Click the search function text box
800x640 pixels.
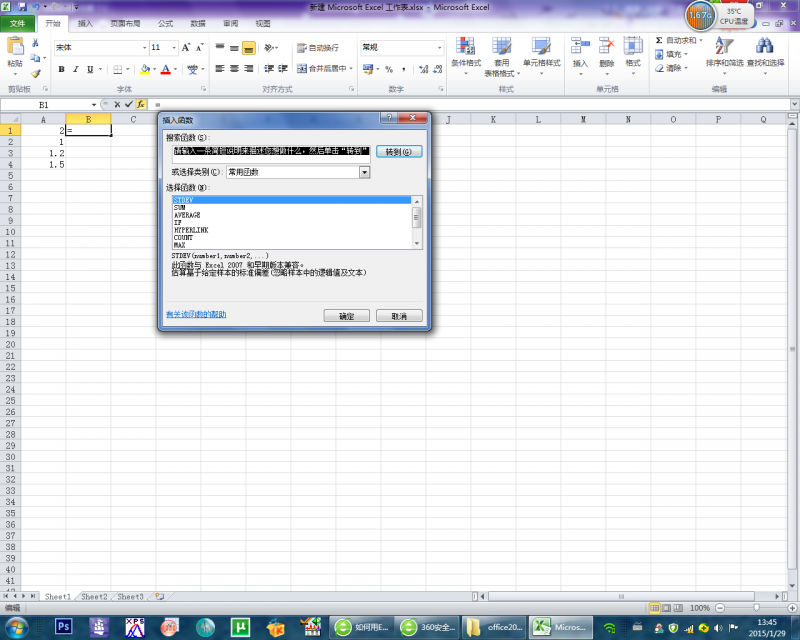click(x=271, y=154)
